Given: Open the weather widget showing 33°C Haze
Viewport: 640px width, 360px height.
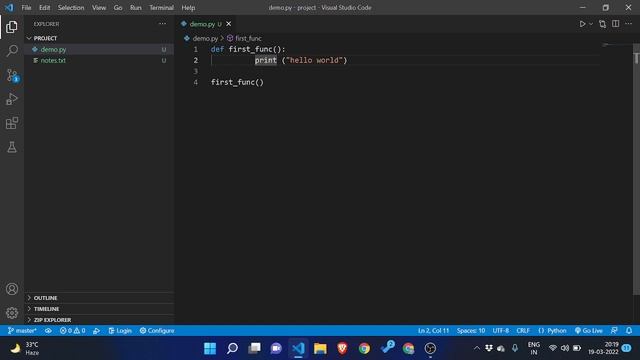Looking at the screenshot, I should click(24, 349).
